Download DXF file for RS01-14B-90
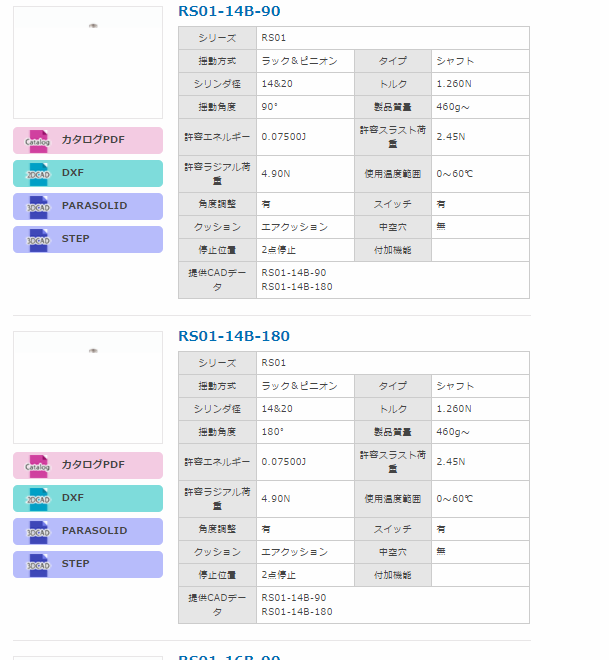 (88, 173)
